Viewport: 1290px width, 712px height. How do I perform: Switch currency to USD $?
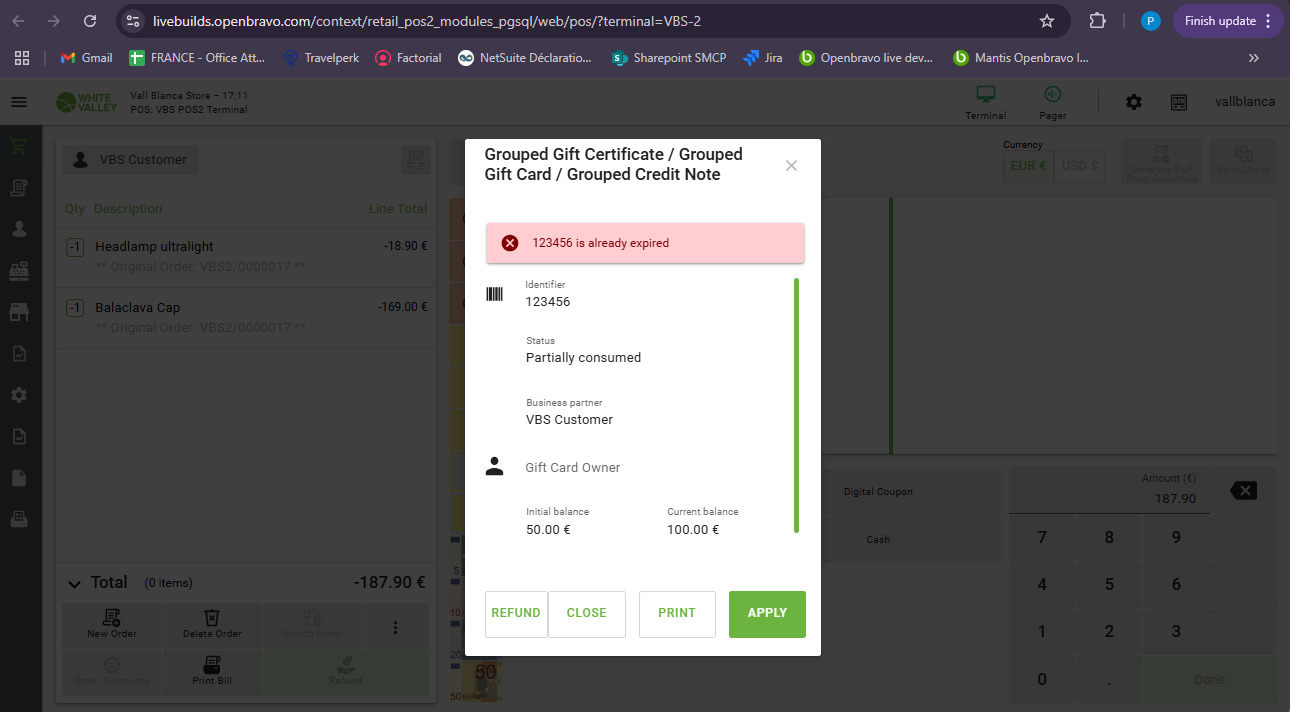(x=1079, y=166)
